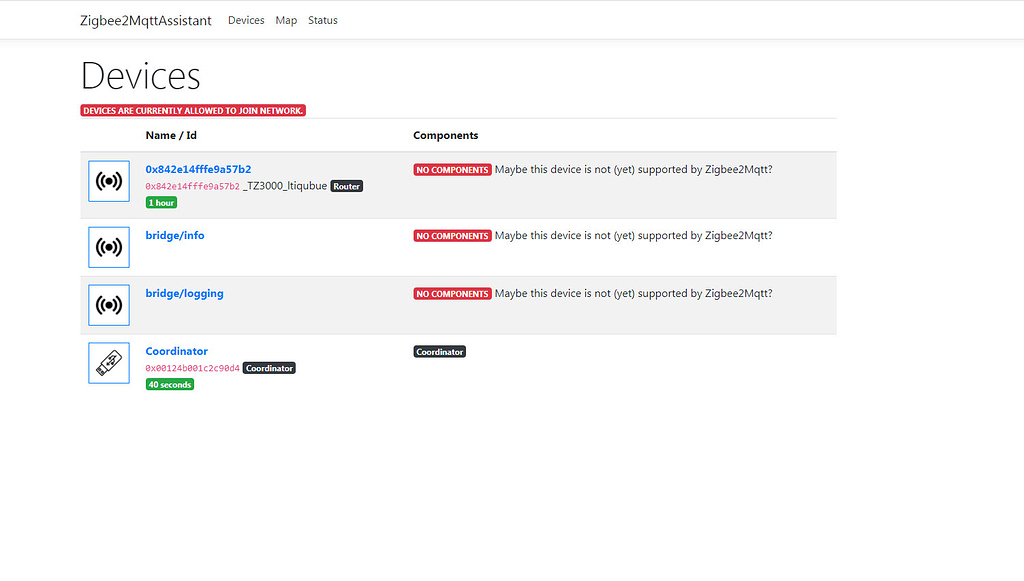
Task: Click the Zigbee2MqttAssistant brand link
Action: [146, 20]
